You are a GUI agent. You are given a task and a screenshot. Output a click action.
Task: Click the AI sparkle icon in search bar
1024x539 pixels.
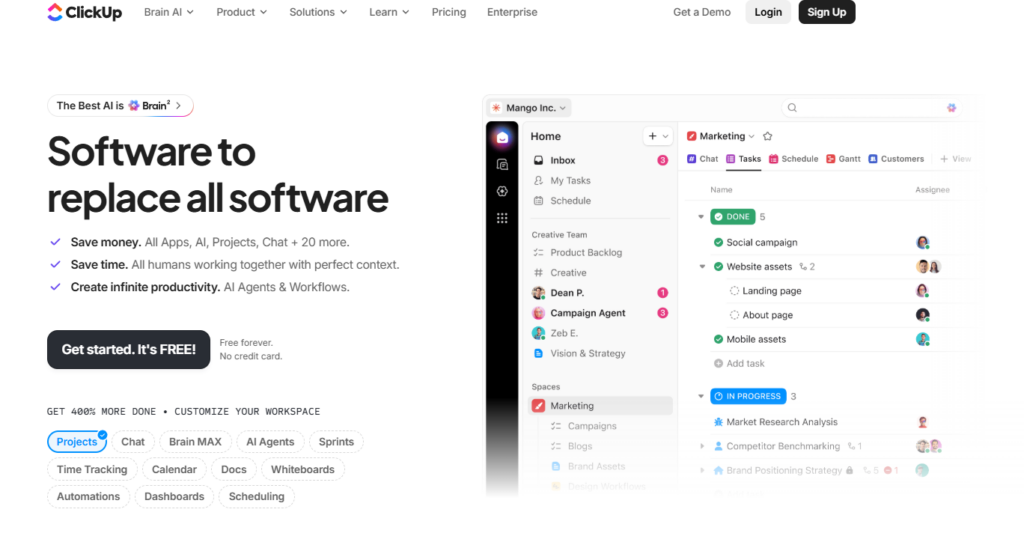(951, 108)
